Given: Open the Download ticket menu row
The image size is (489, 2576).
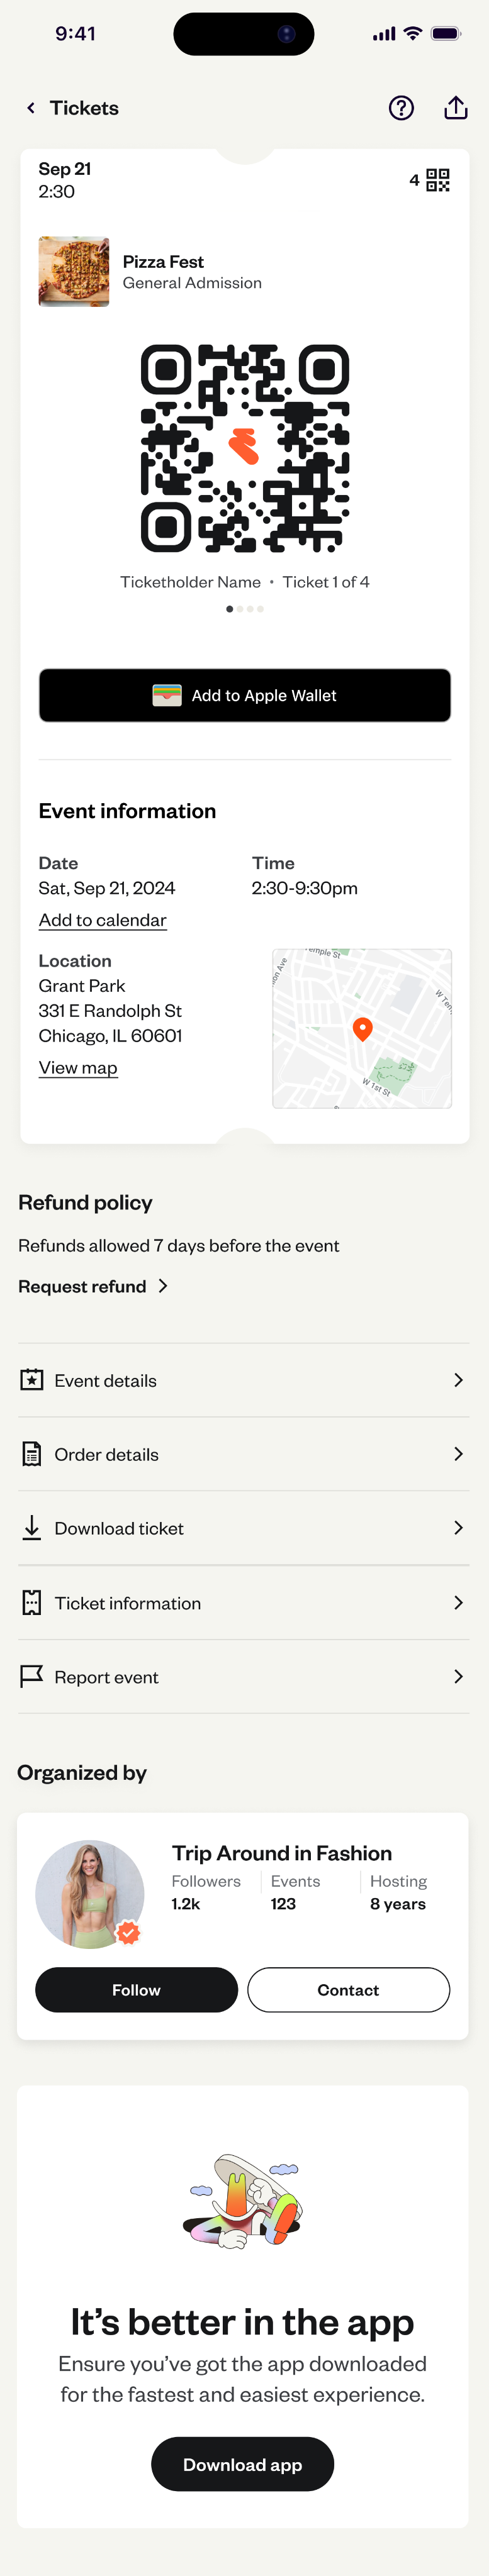Looking at the screenshot, I should 244,1528.
